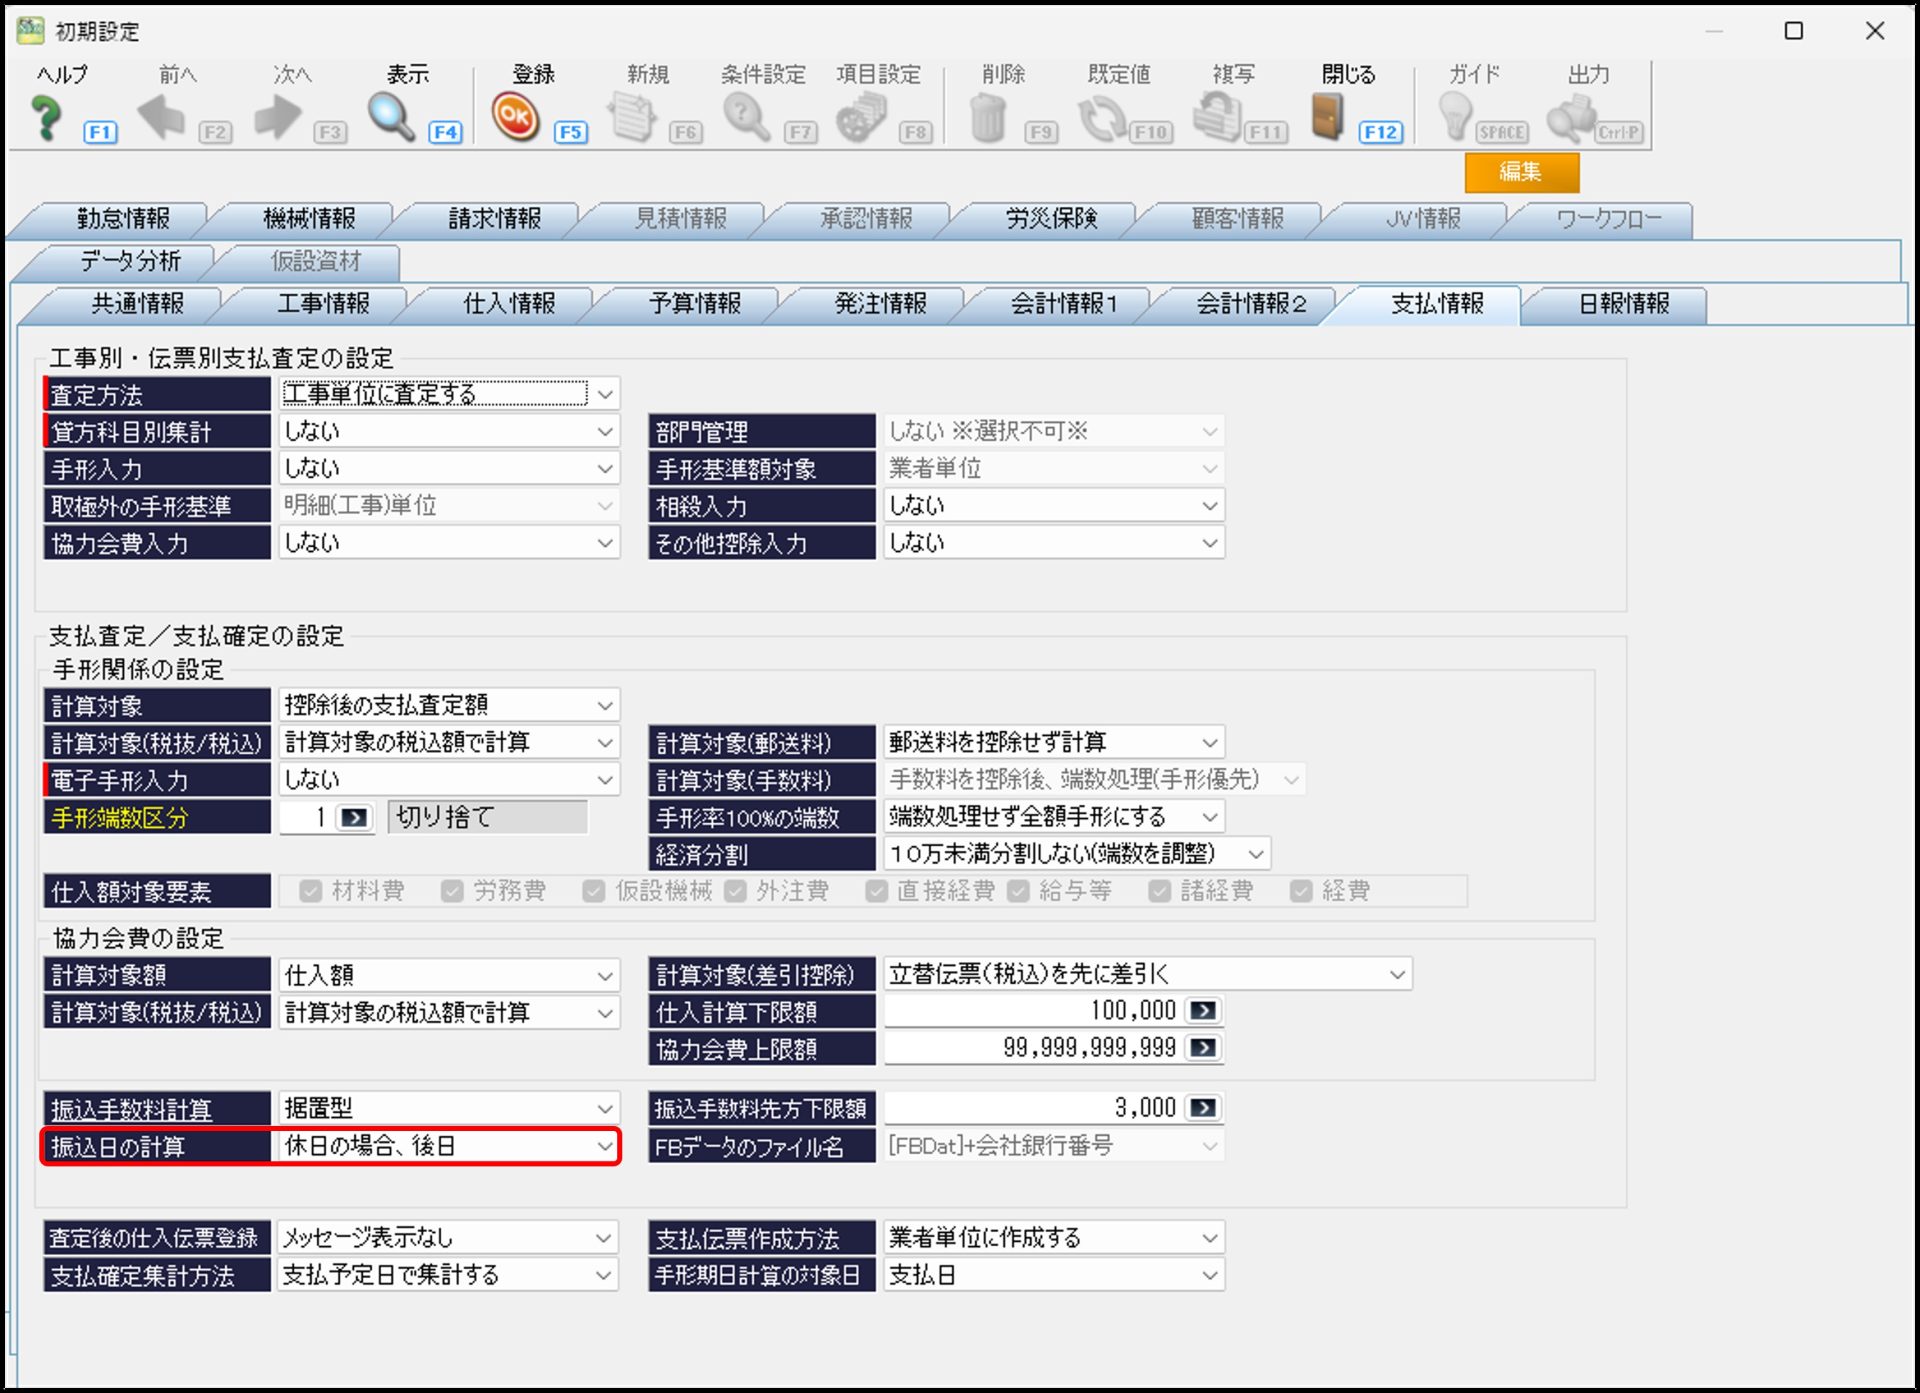Click the 削除 trash can icon
The width and height of the screenshot is (1920, 1393).
[987, 118]
